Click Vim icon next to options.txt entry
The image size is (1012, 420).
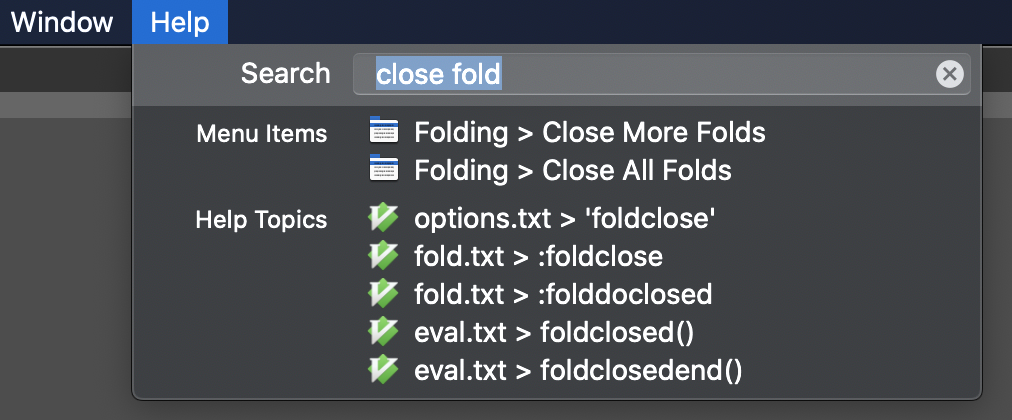tap(383, 217)
